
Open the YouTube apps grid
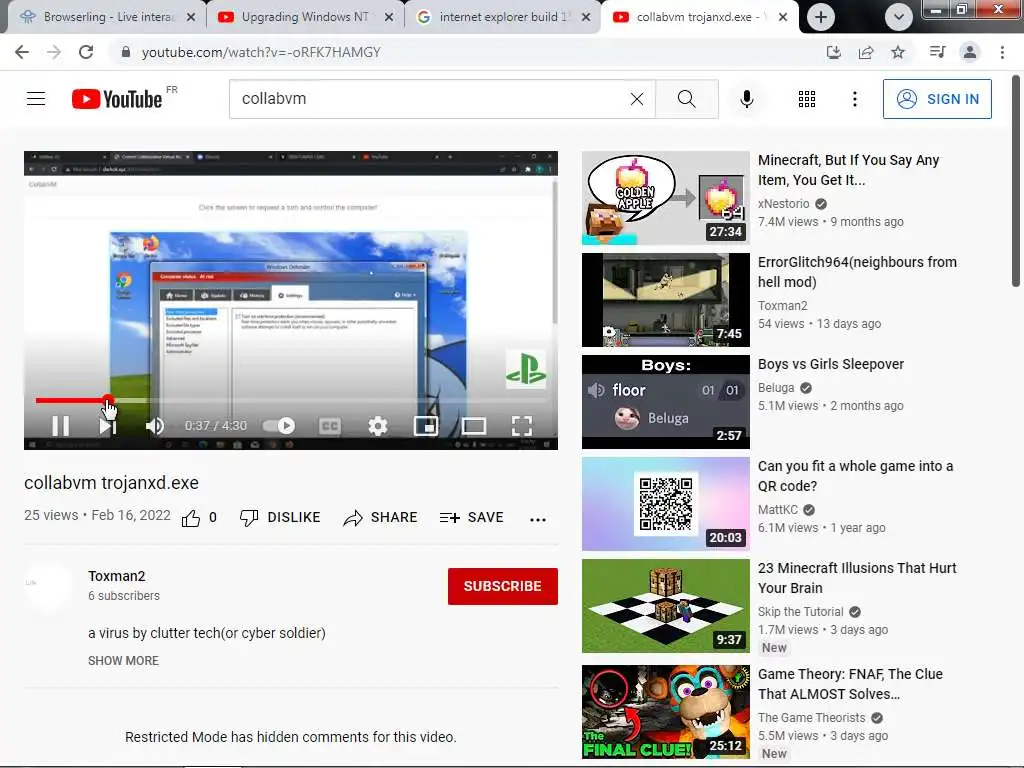pyautogui.click(x=807, y=99)
